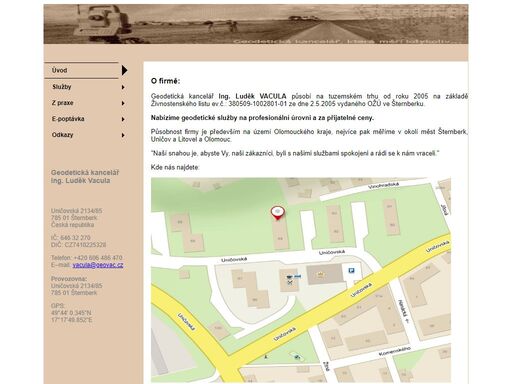Click the Telefon +420 606 486 470 line

pos(87,258)
